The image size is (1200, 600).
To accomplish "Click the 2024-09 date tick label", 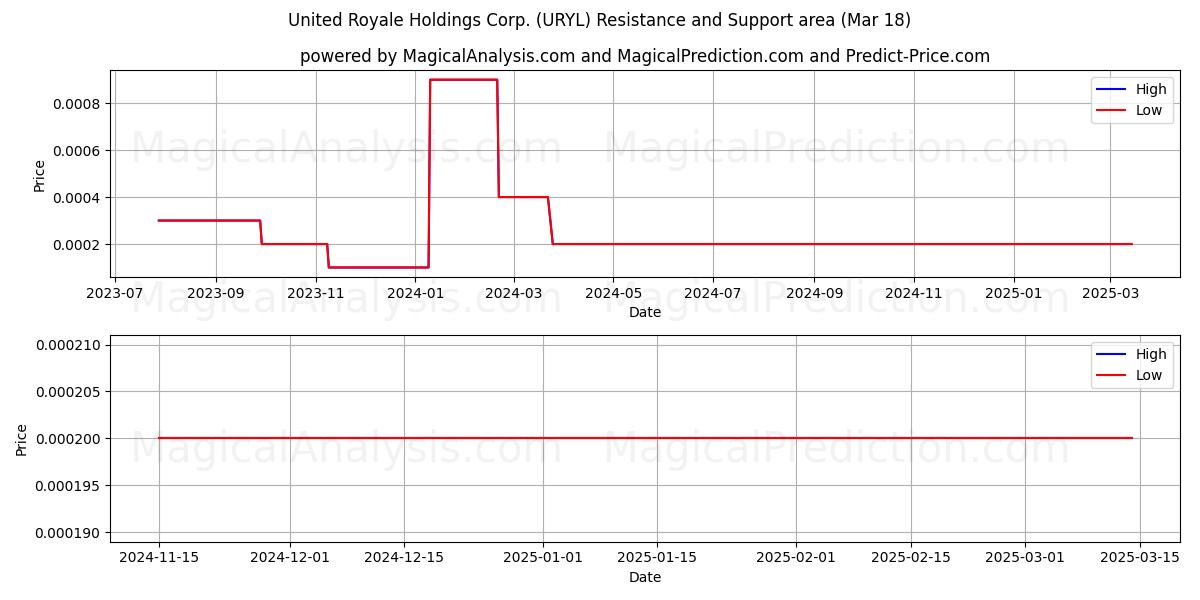I will coord(814,294).
